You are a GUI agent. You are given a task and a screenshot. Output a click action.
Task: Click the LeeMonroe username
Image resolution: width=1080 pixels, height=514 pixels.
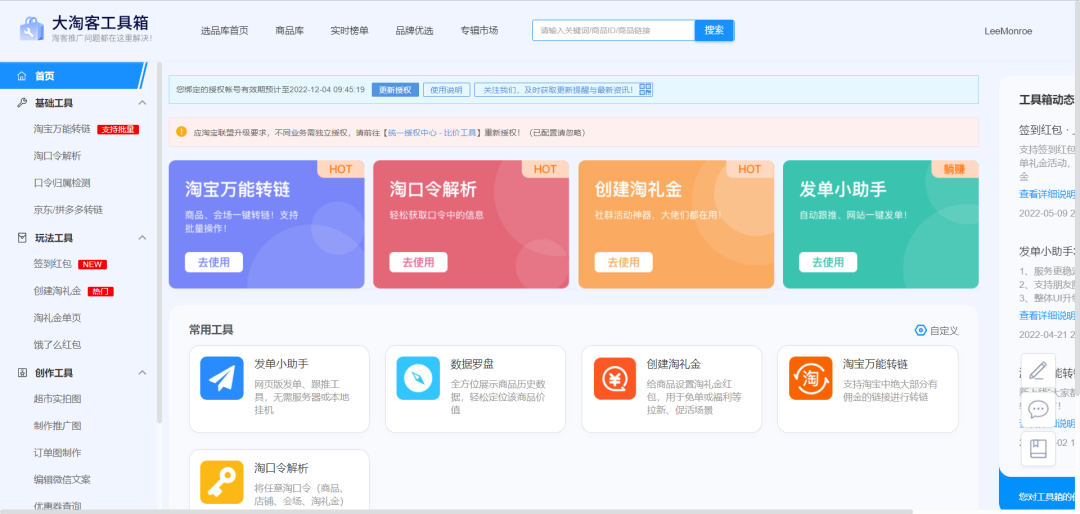(x=1008, y=31)
